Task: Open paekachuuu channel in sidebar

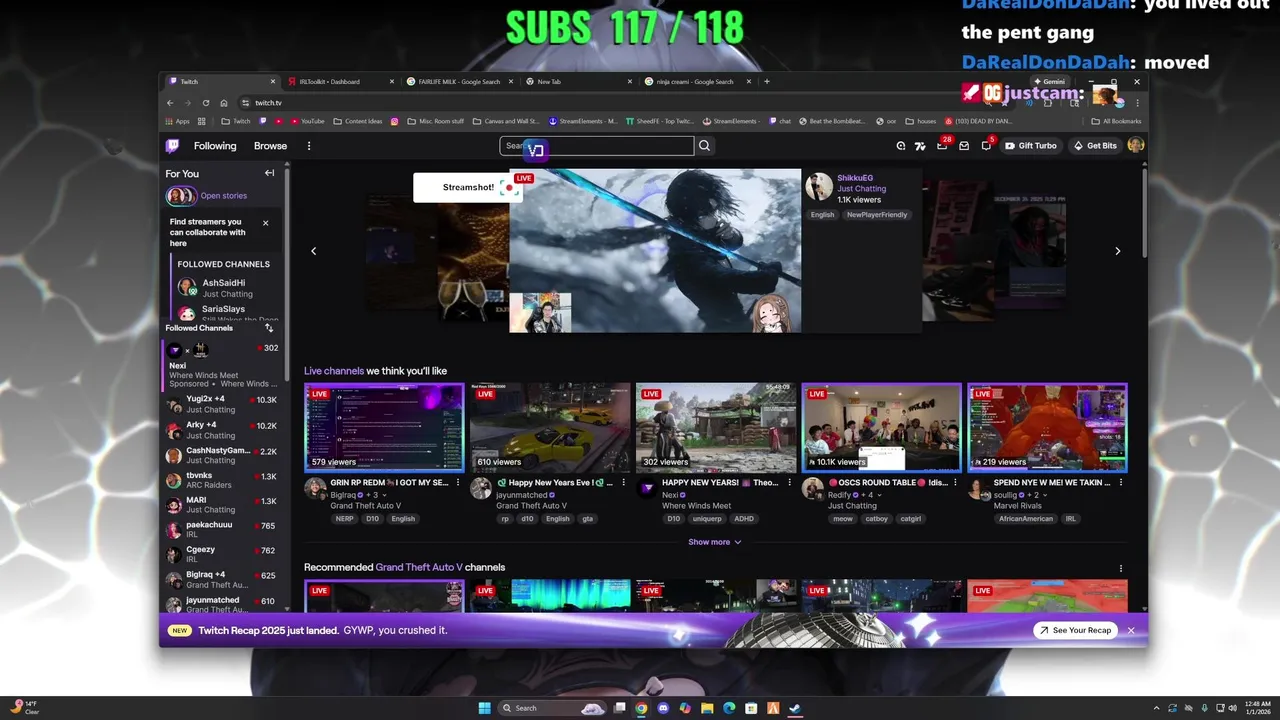Action: coord(221,529)
